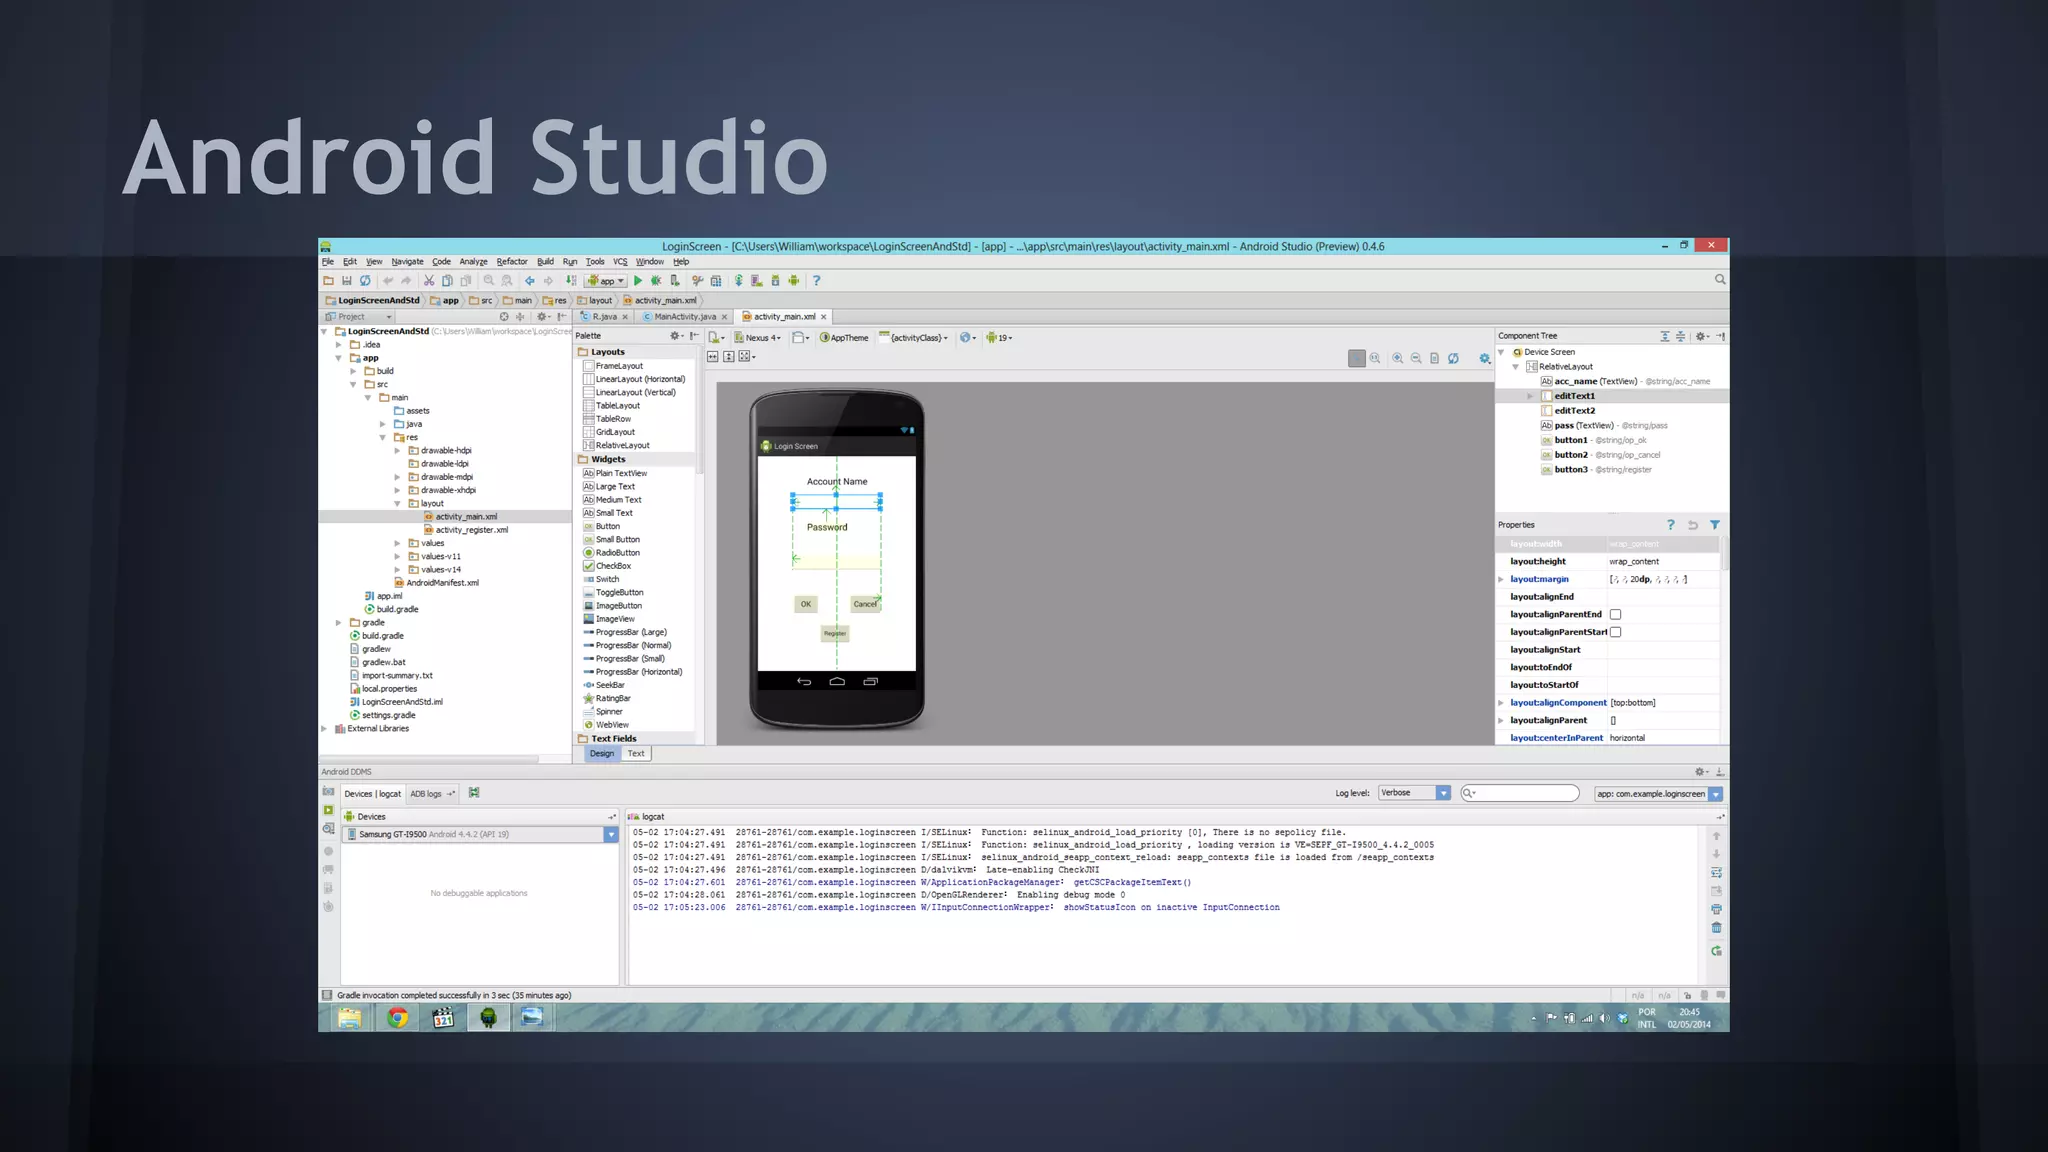The image size is (2048, 1152).
Task: Switch to the MainActivity.java tab
Action: pos(684,317)
